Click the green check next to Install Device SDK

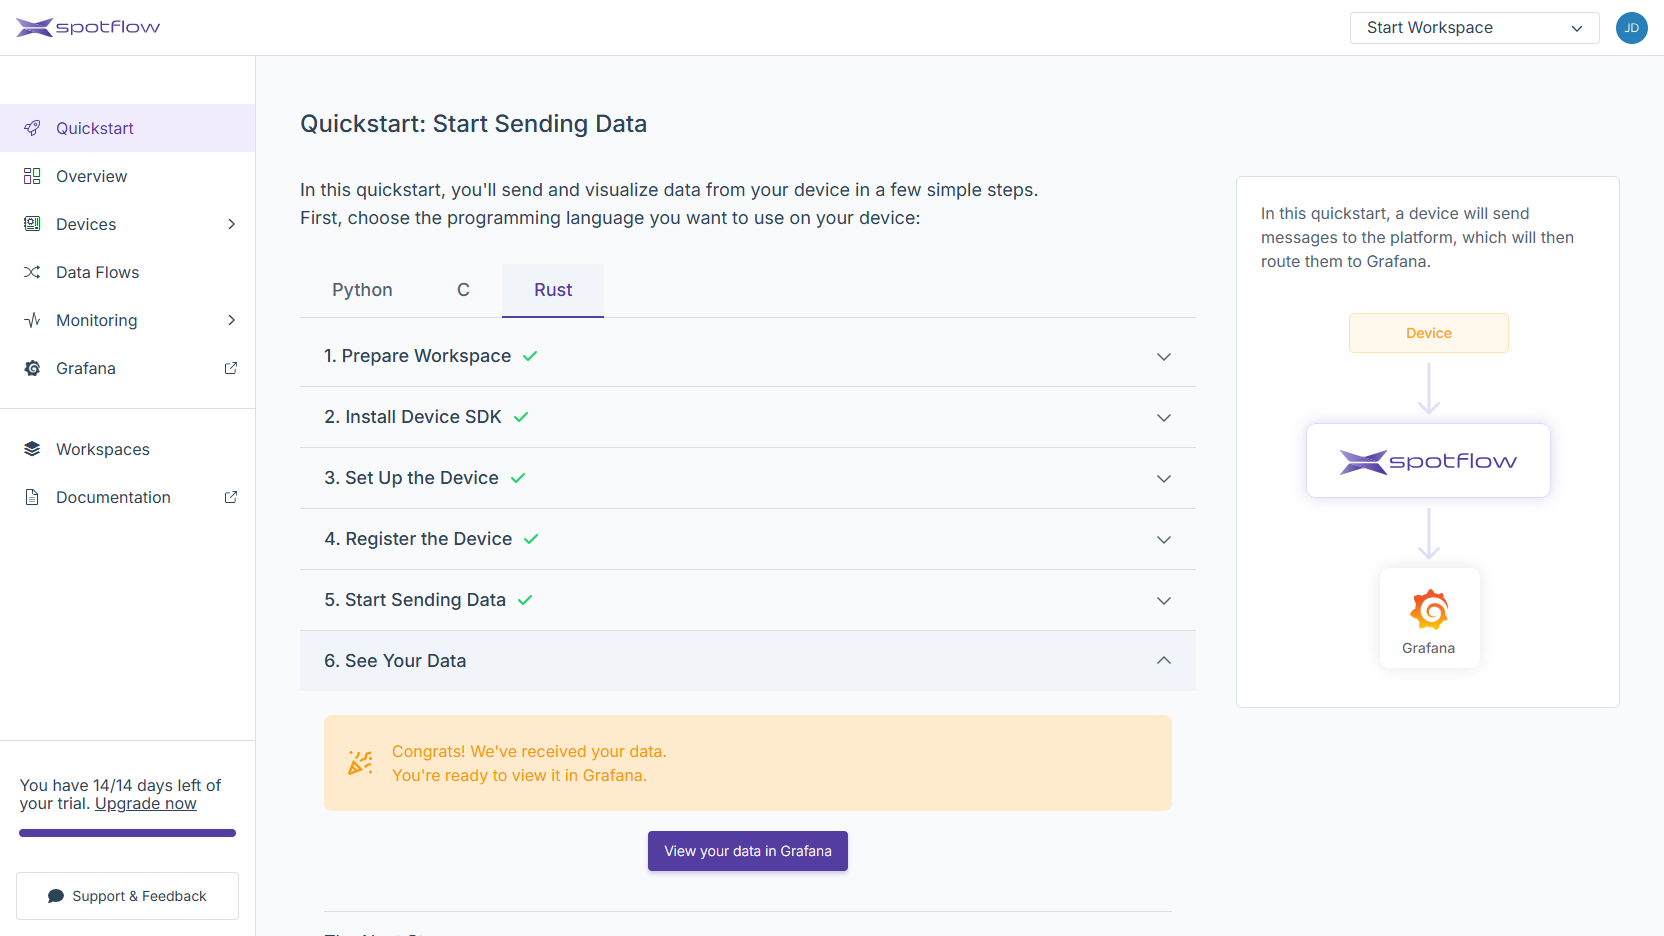(521, 417)
